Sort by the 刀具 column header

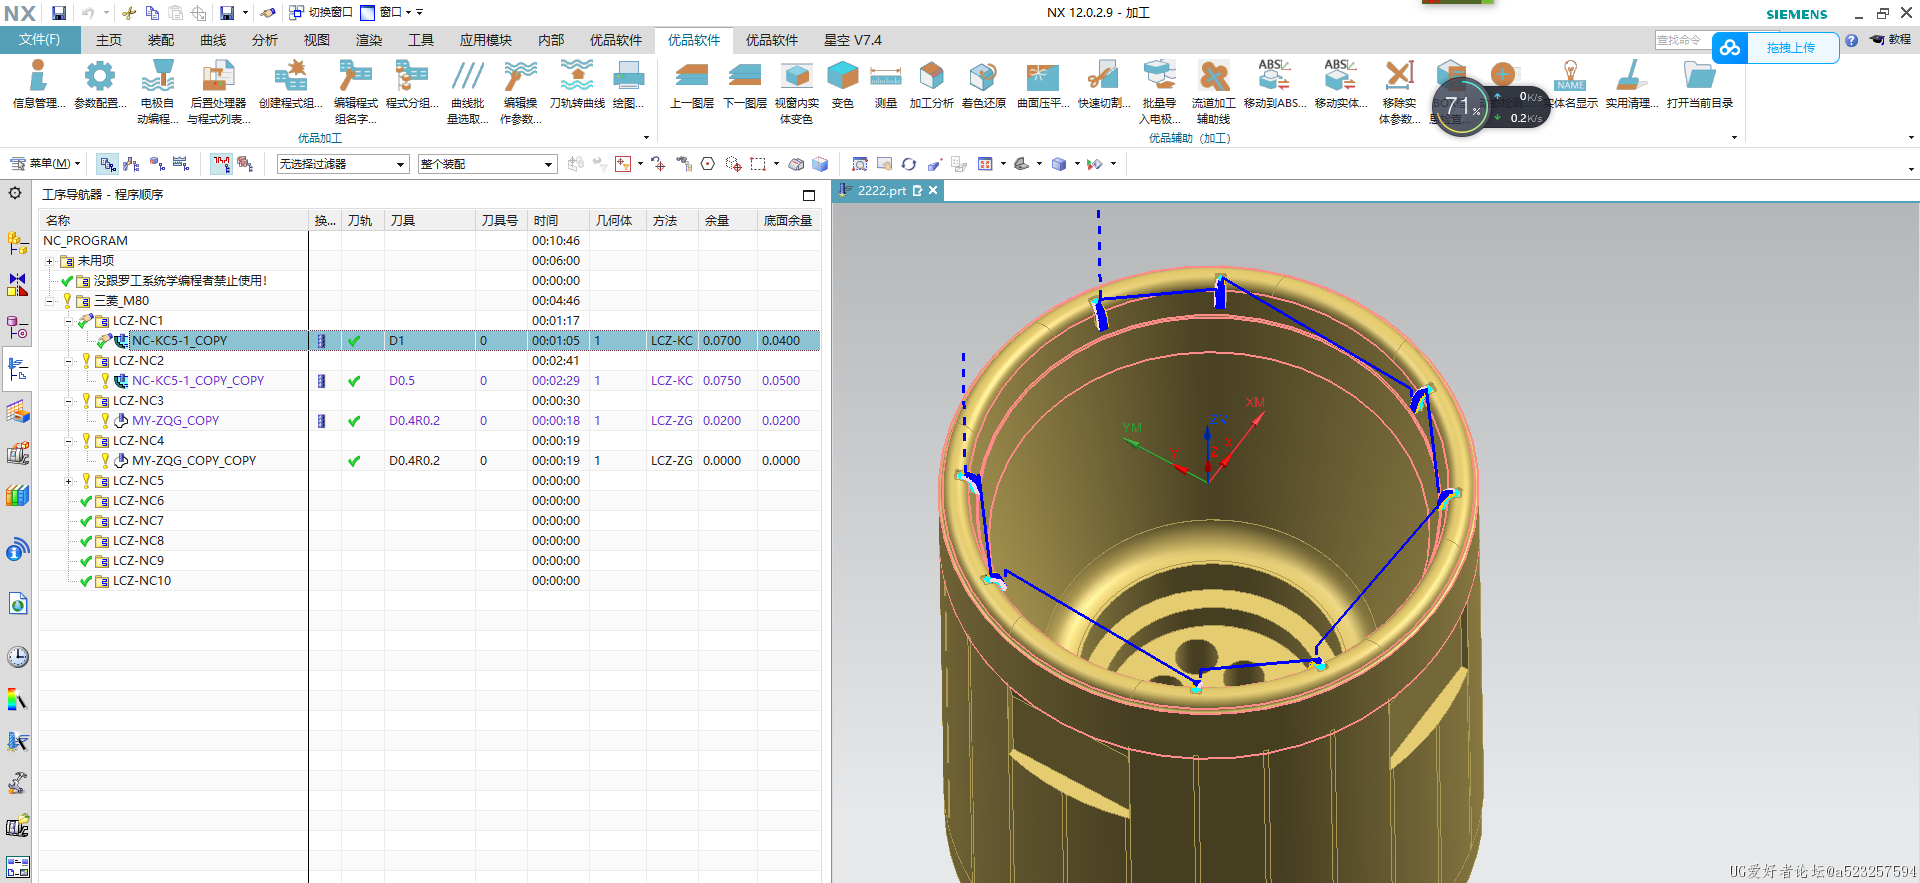coord(430,220)
